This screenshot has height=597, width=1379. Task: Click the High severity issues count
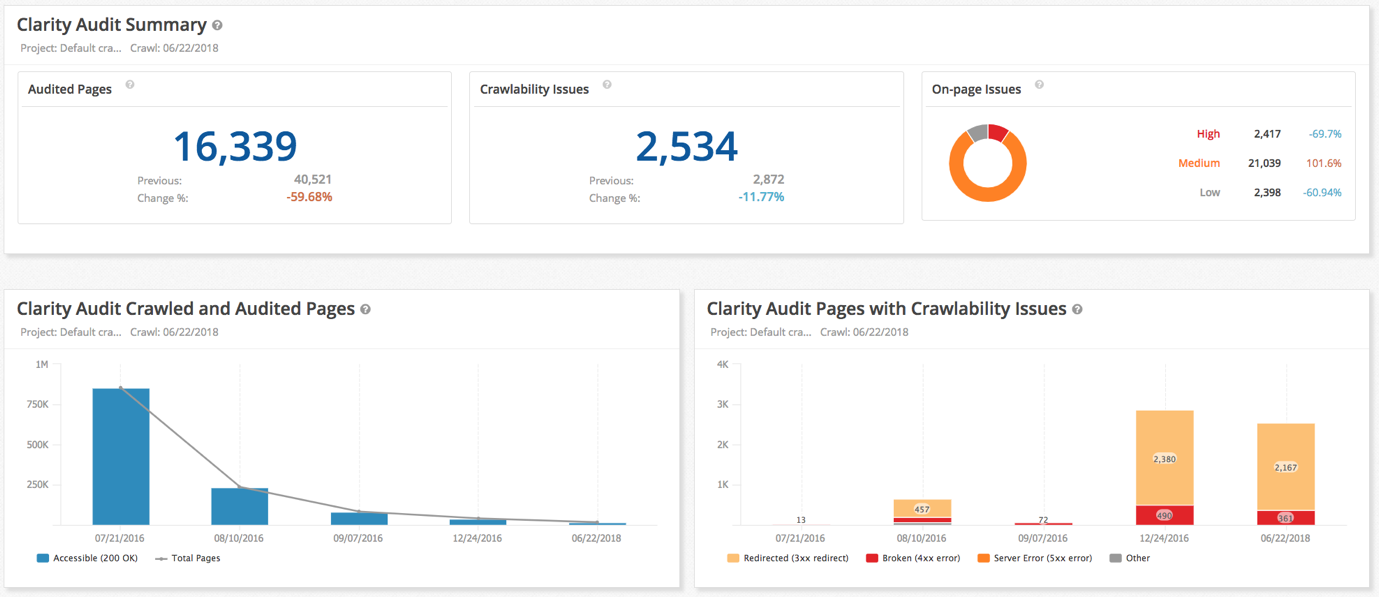click(x=1268, y=133)
